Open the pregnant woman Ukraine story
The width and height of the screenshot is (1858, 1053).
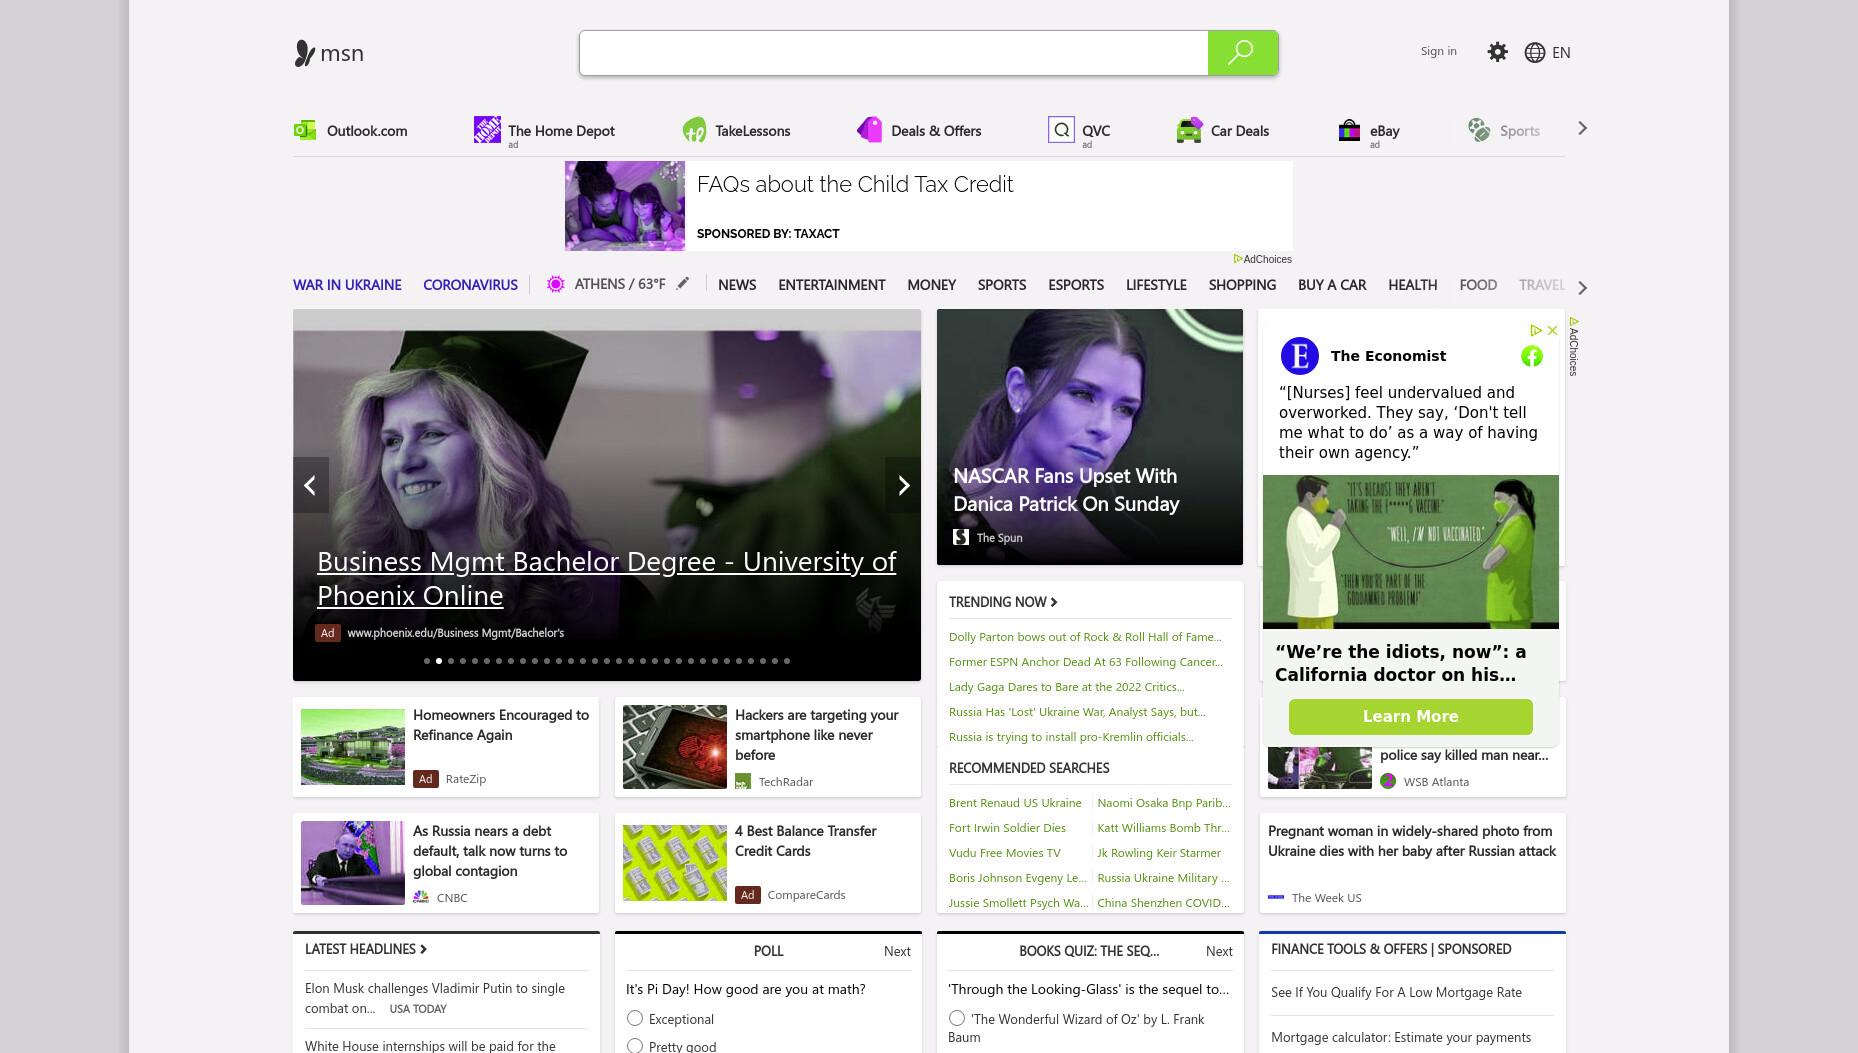click(1412, 841)
